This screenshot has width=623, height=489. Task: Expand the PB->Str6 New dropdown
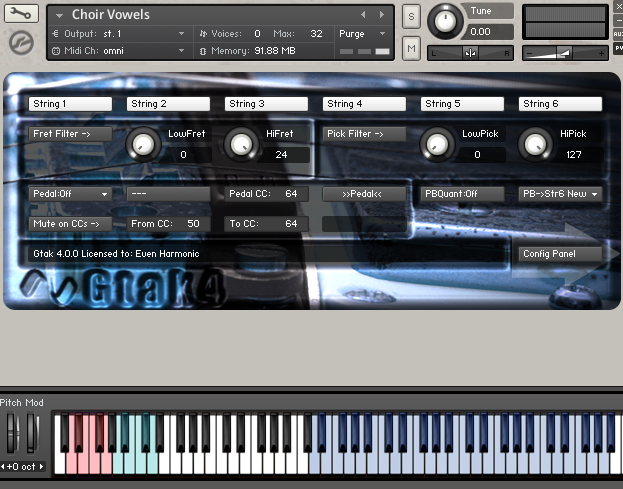tap(560, 194)
